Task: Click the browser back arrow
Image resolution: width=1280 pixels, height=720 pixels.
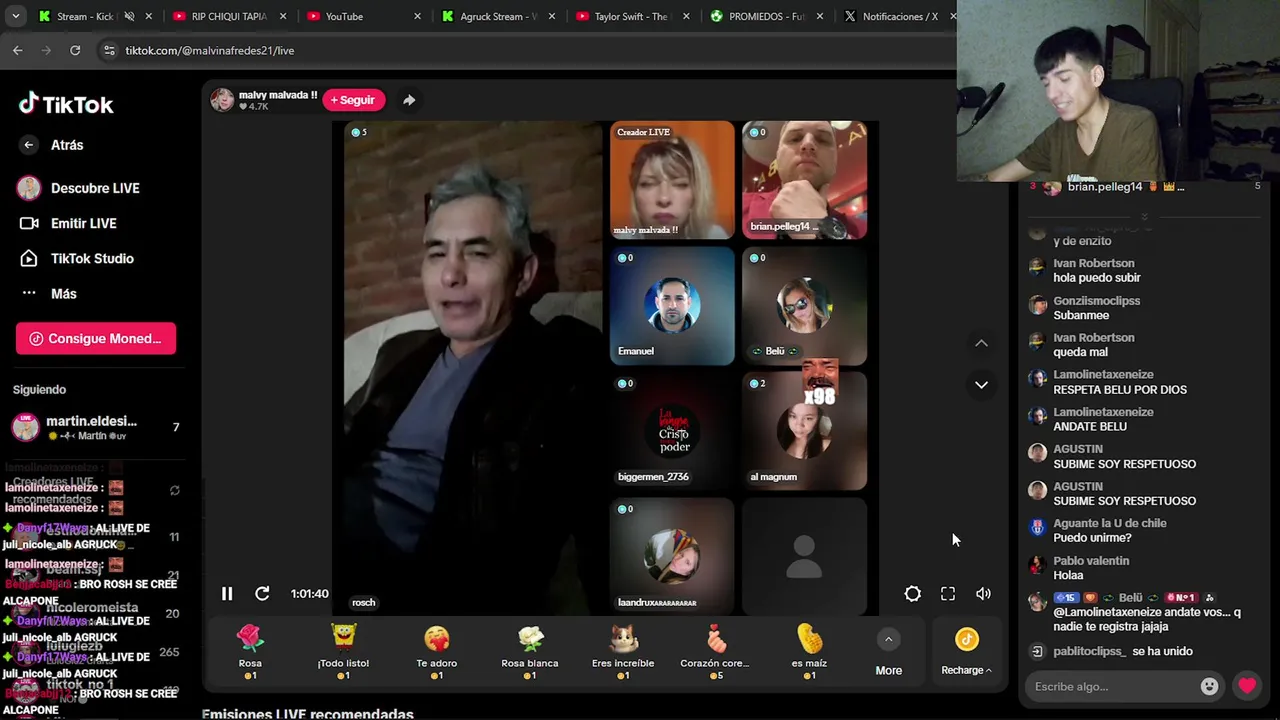Action: pos(18,50)
